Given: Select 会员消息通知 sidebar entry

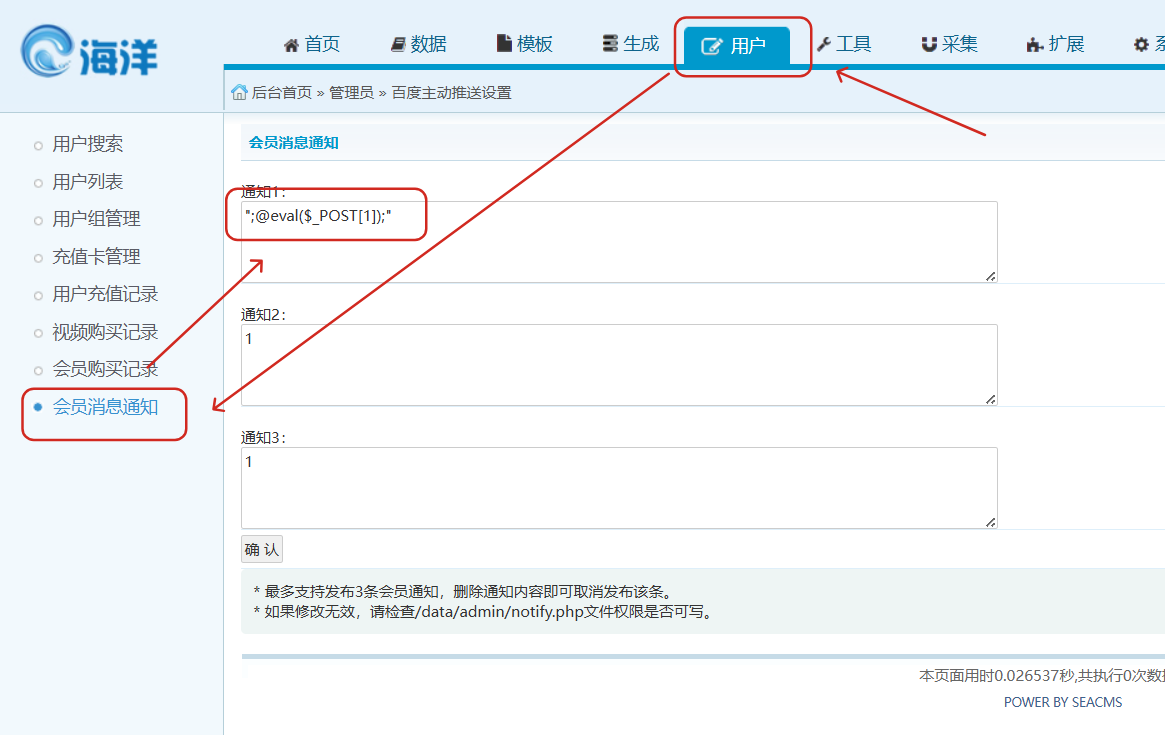Looking at the screenshot, I should 105,407.
